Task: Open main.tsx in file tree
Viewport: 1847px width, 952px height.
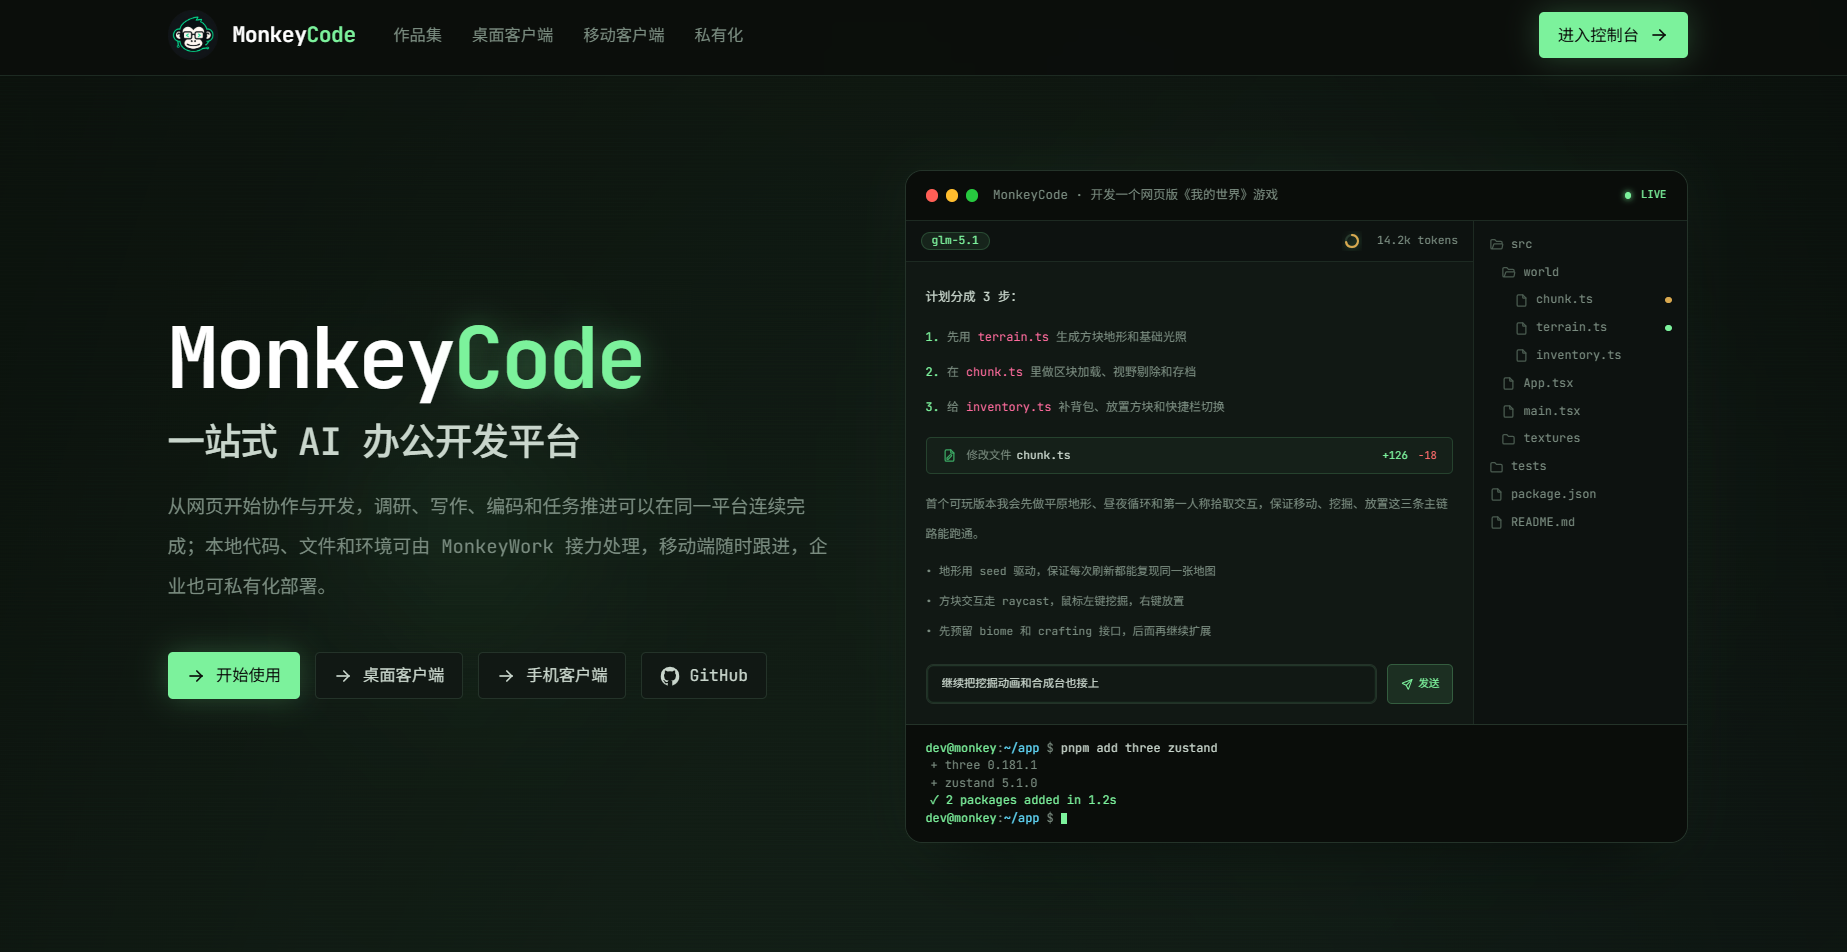Action: [x=1541, y=411]
